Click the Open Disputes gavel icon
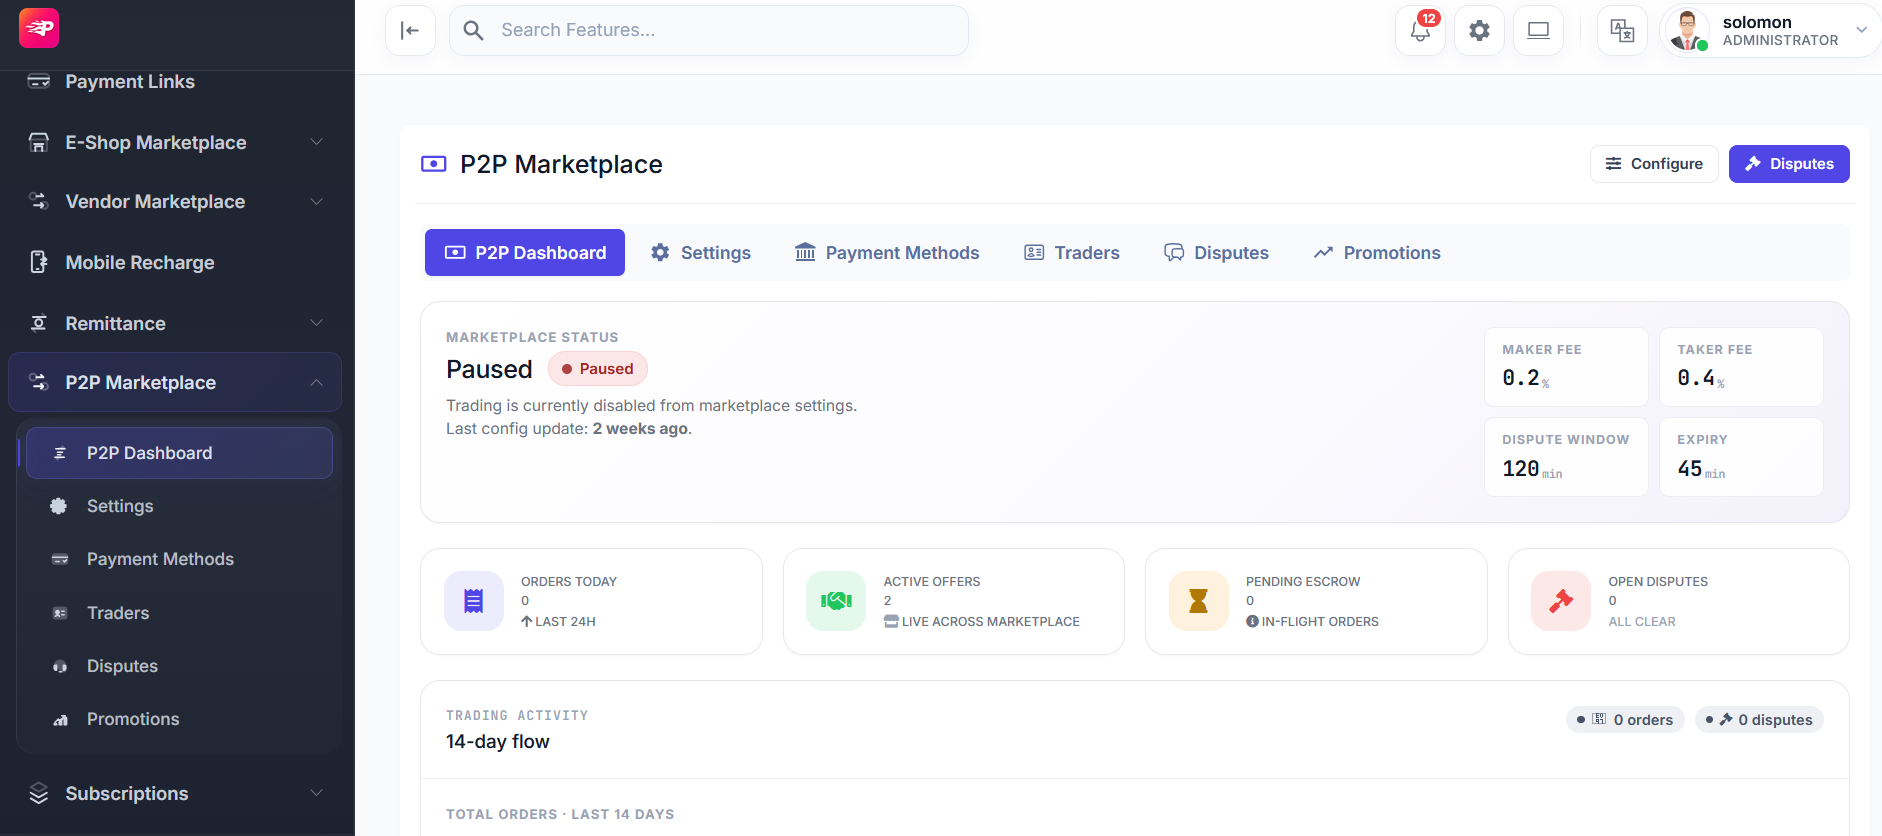The image size is (1882, 836). coord(1561,601)
